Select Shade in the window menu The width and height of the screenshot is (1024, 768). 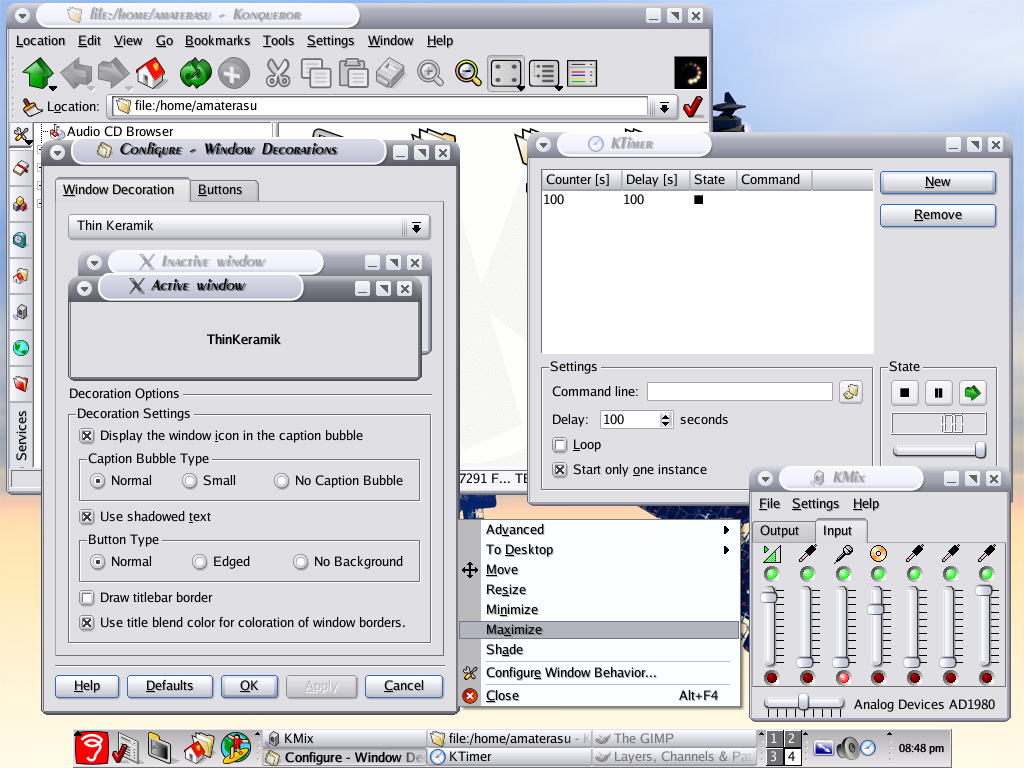(x=600, y=650)
